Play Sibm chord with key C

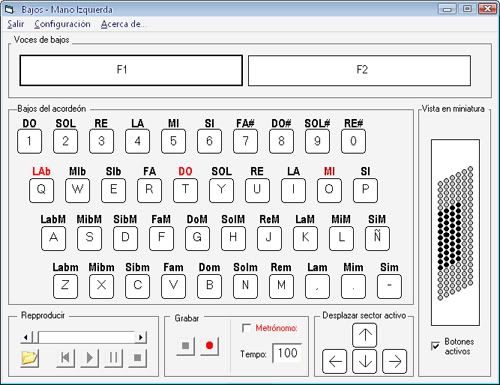coord(138,286)
